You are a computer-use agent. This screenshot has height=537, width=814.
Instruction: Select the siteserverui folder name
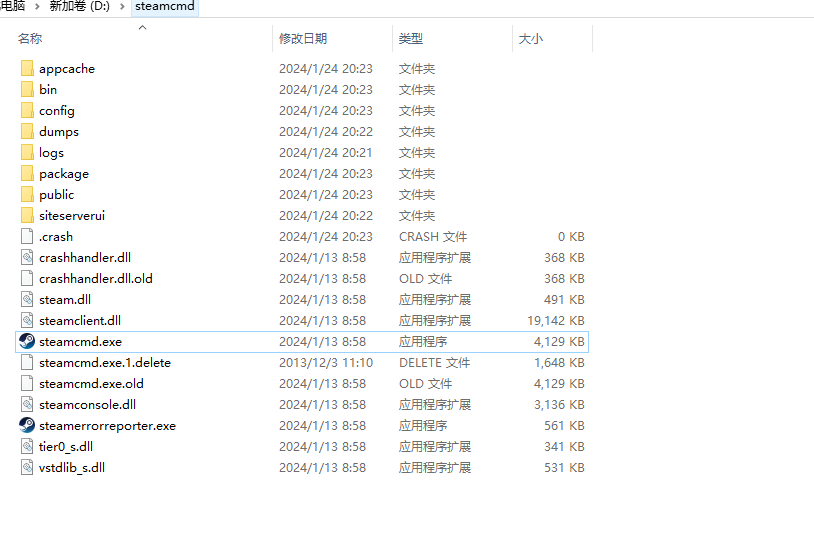pyautogui.click(x=72, y=216)
